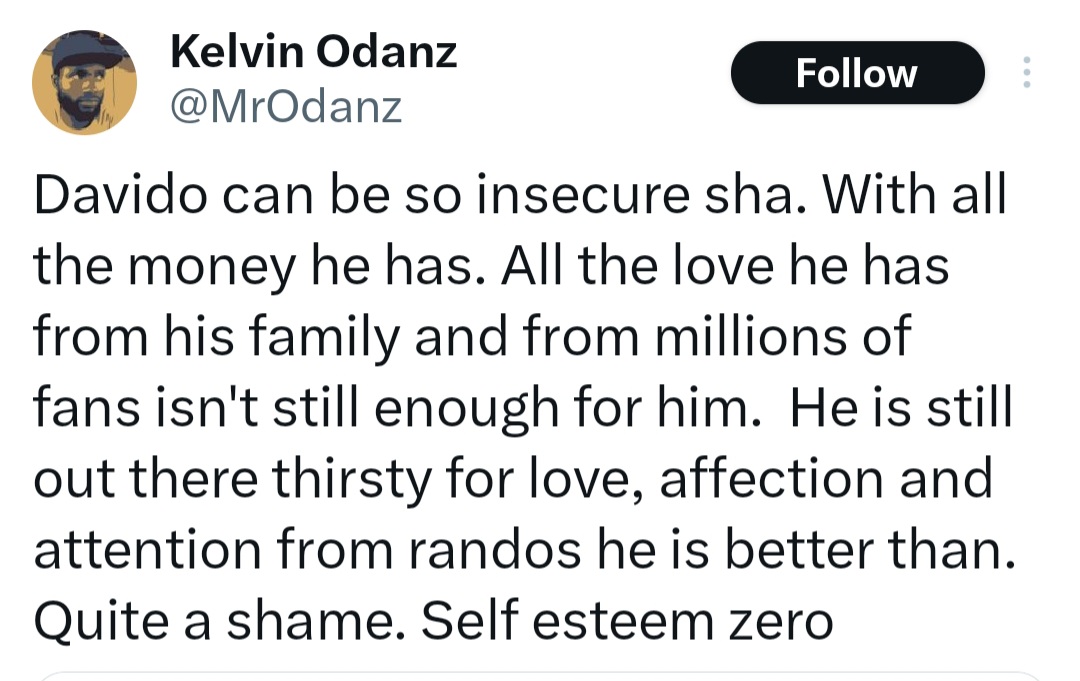1080x681 pixels.
Task: Click the display name Kelvin Odanz
Action: 313,50
